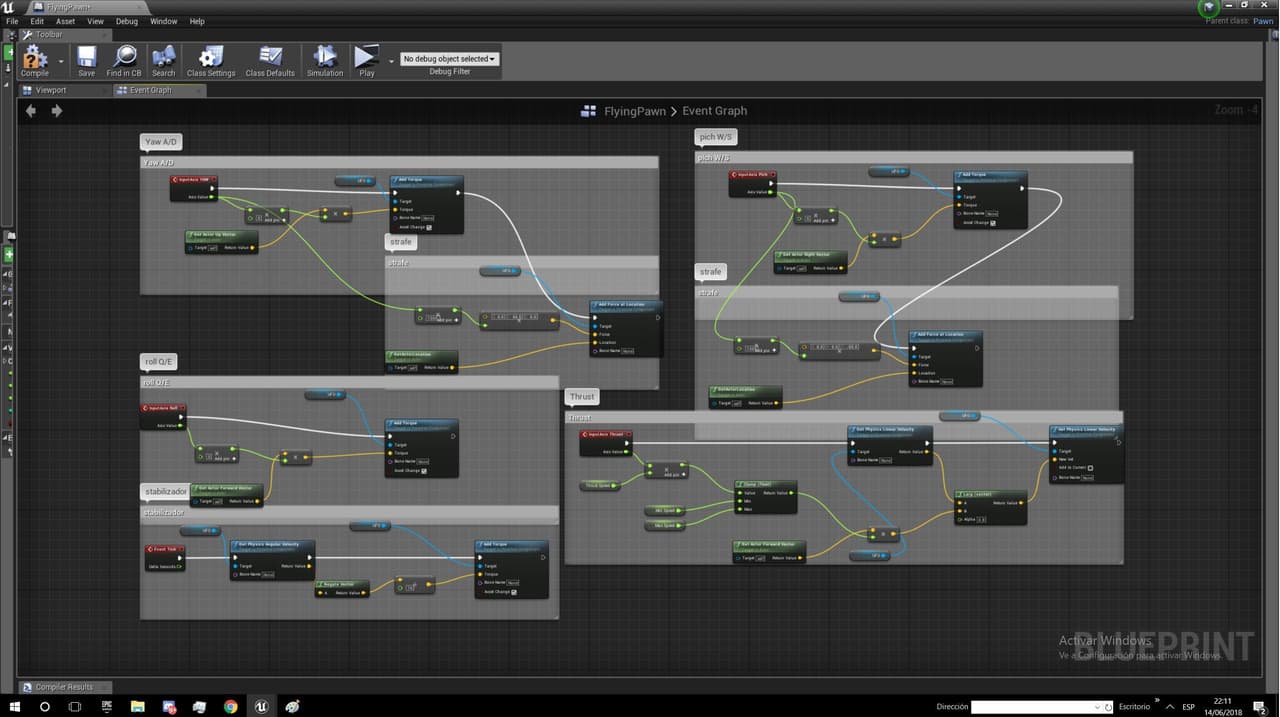The width and height of the screenshot is (1280, 717).
Task: Click Event Graph in the breadcrumb
Action: click(x=714, y=111)
